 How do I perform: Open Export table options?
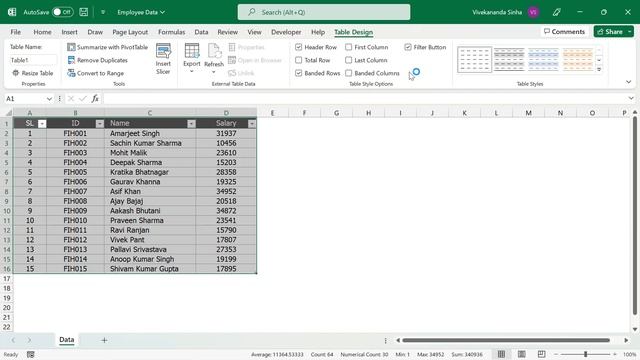pos(191,59)
